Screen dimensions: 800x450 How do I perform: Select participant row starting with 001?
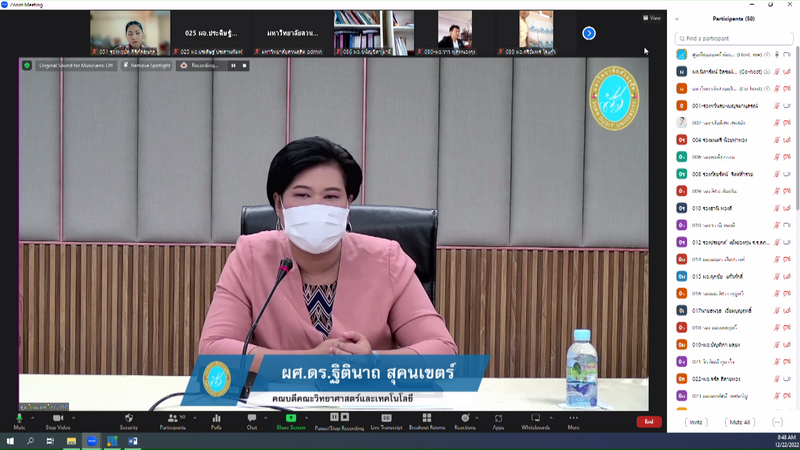pyautogui.click(x=734, y=106)
